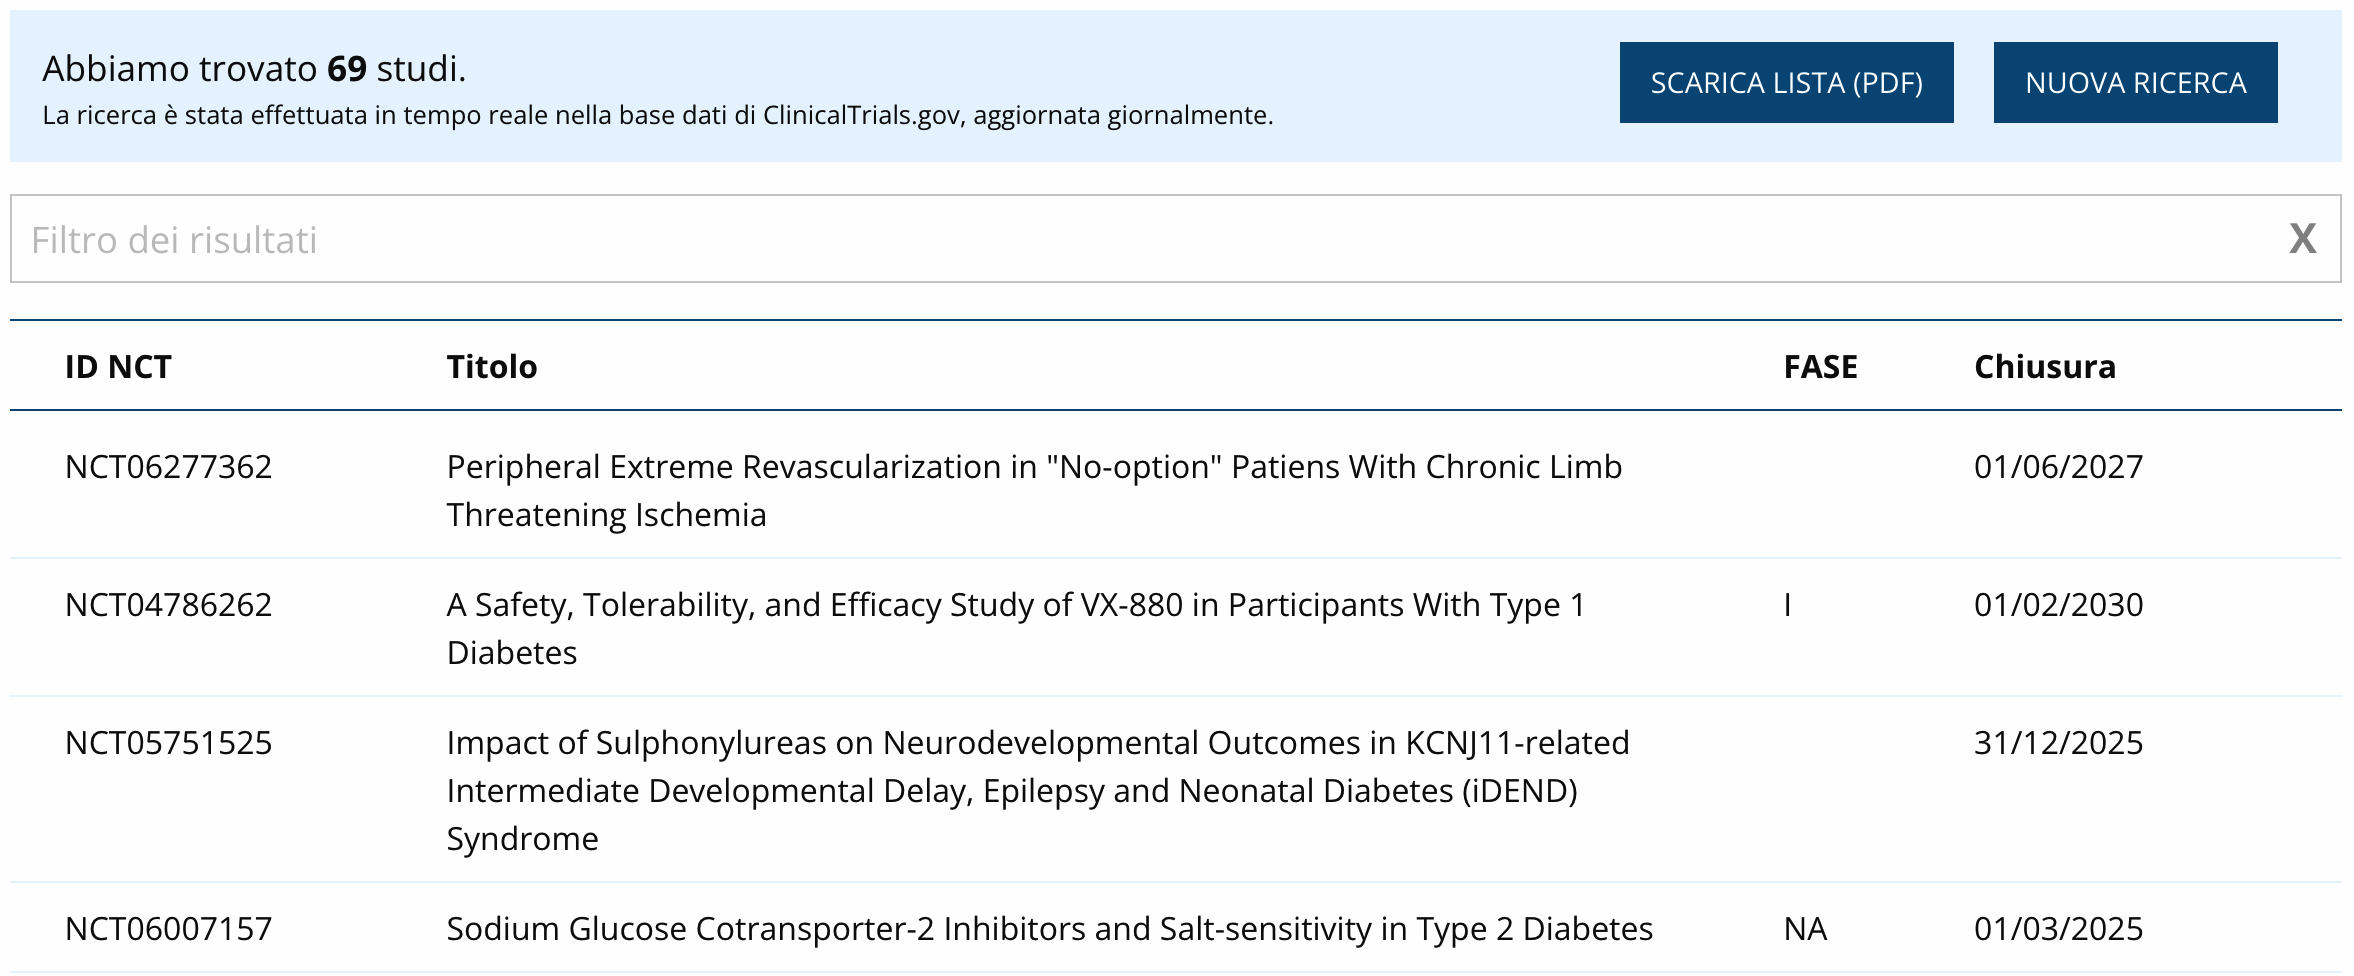Click phase NA of SGLT2 study
2354x976 pixels.
[x=1805, y=929]
